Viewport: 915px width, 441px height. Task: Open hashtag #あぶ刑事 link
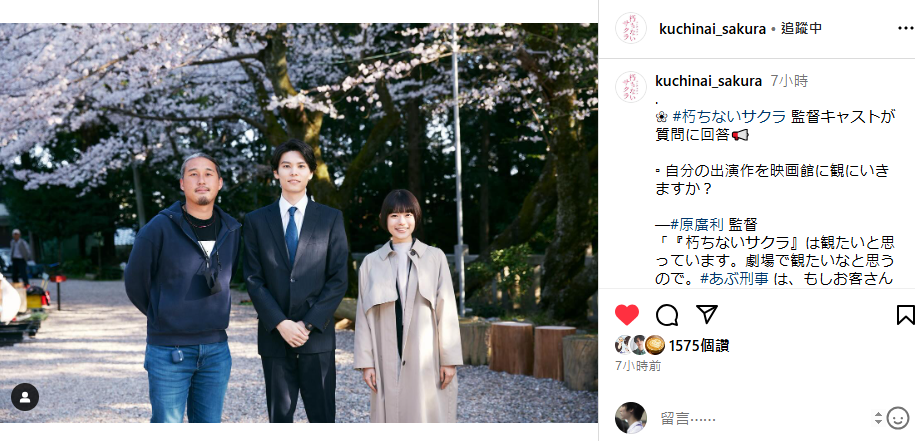[x=735, y=279]
